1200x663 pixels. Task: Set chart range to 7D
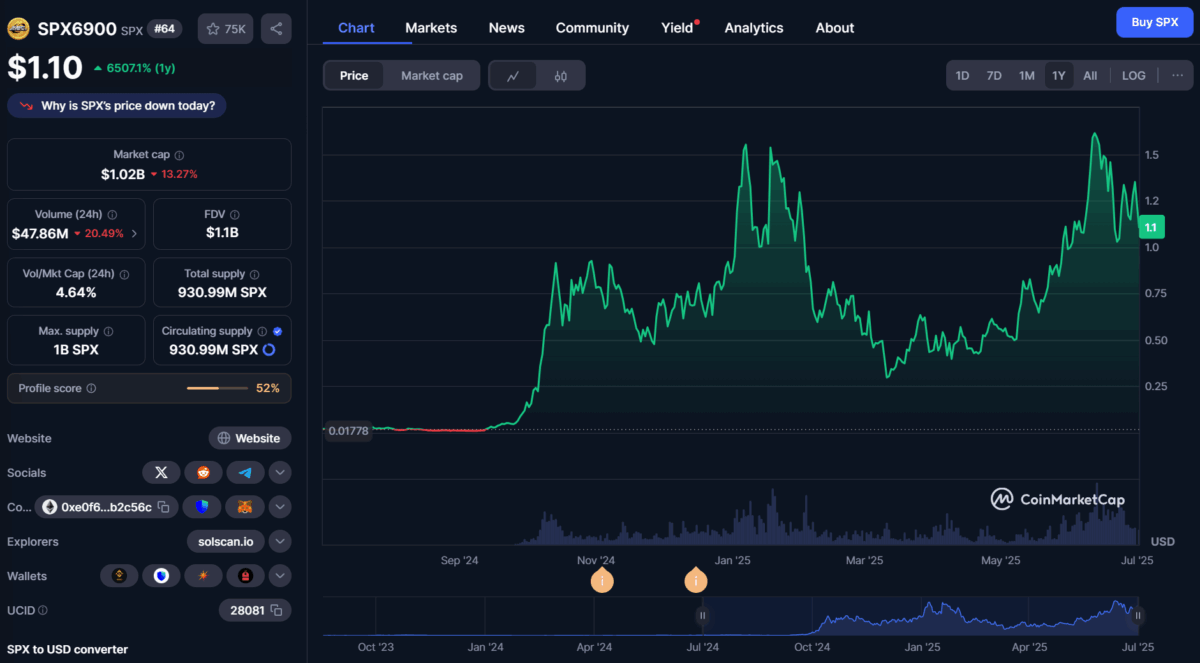994,76
